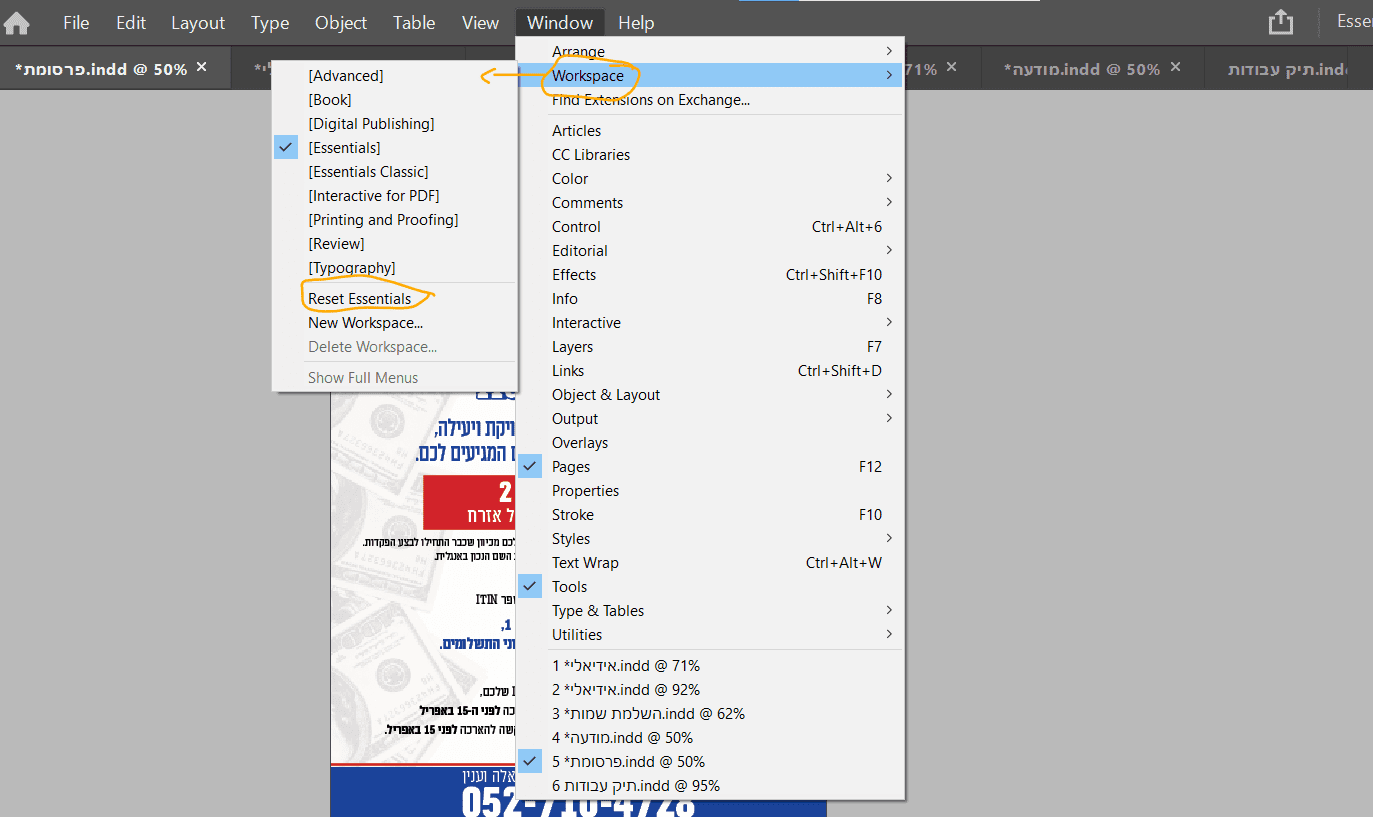Select the Workspace menu item
Screen dimensions: 1373x817
pyautogui.click(x=710, y=75)
